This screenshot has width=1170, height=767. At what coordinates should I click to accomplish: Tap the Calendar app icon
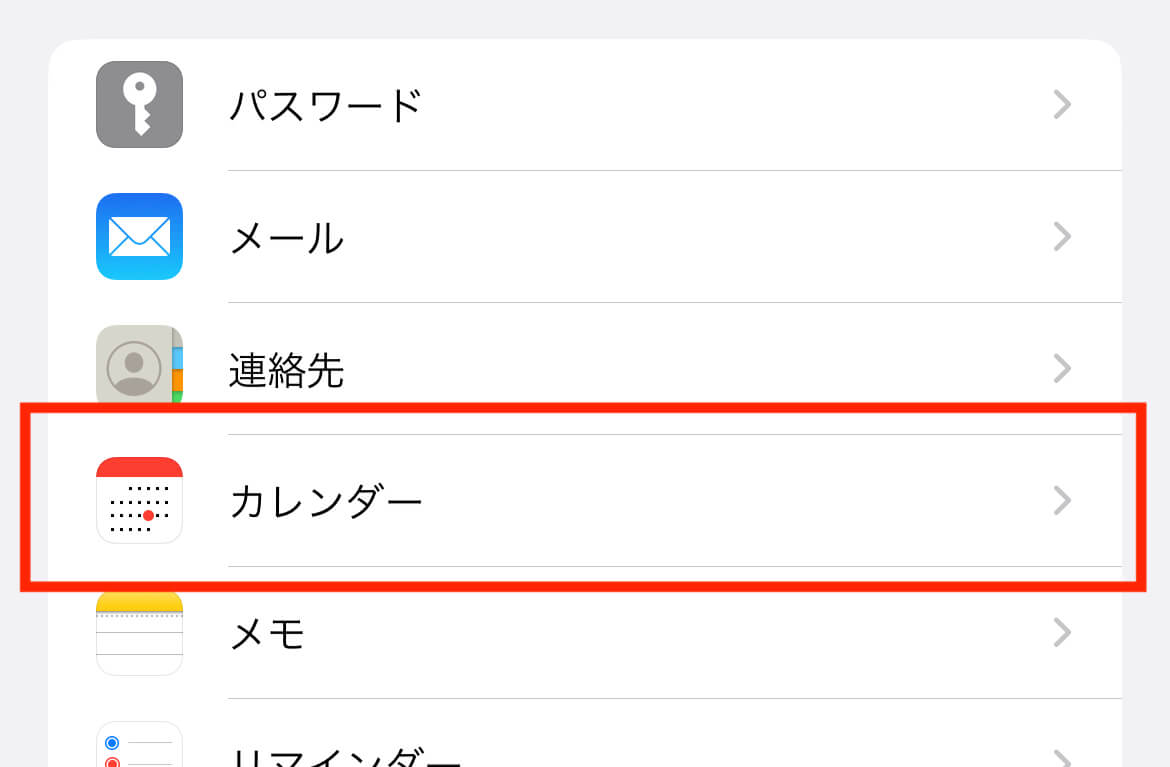tap(140, 500)
